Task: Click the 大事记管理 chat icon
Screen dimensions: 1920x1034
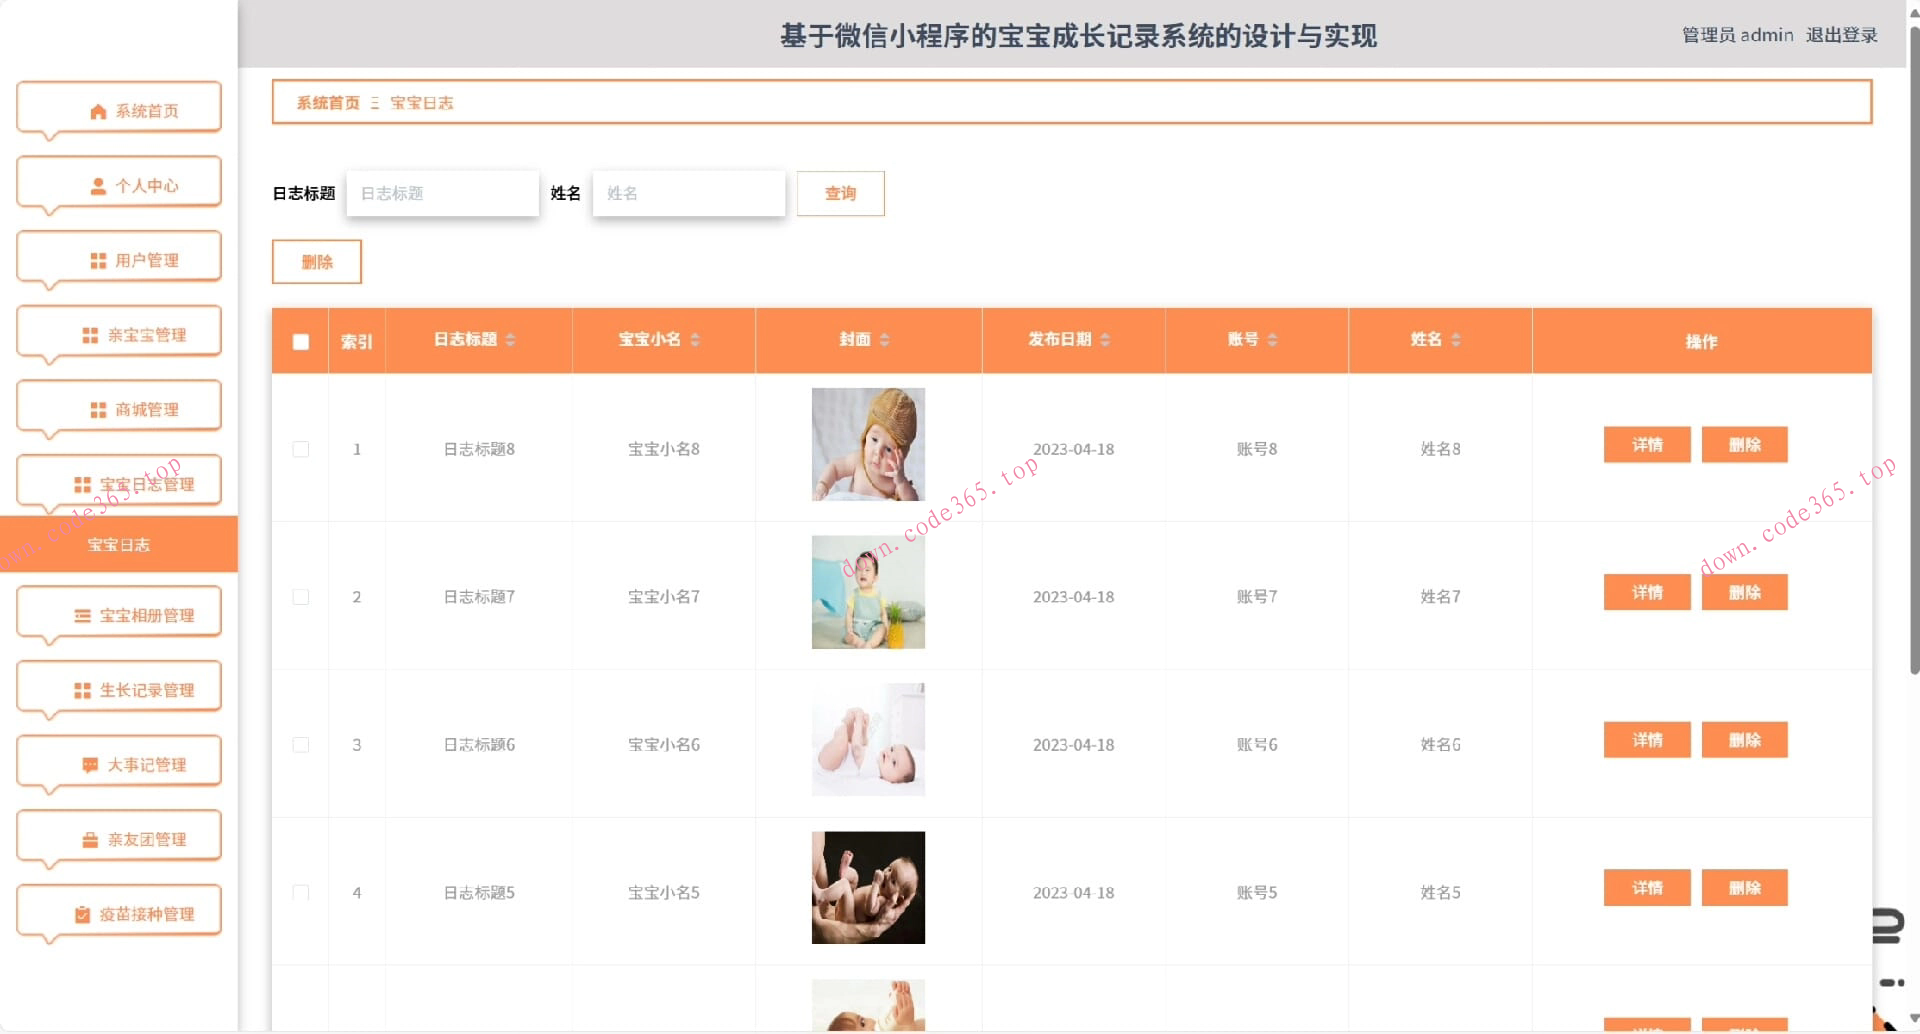Action: 89,762
